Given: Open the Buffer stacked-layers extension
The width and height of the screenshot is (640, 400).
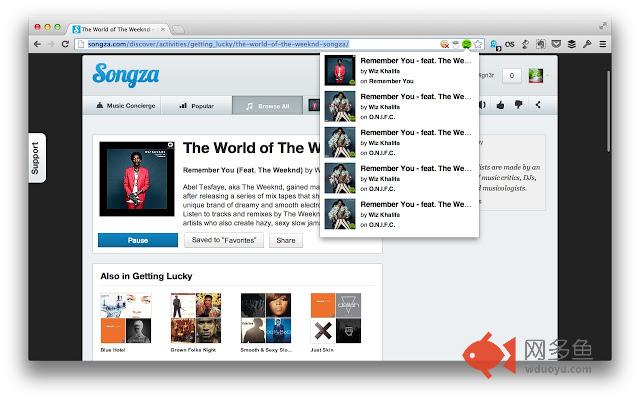Looking at the screenshot, I should [x=571, y=44].
